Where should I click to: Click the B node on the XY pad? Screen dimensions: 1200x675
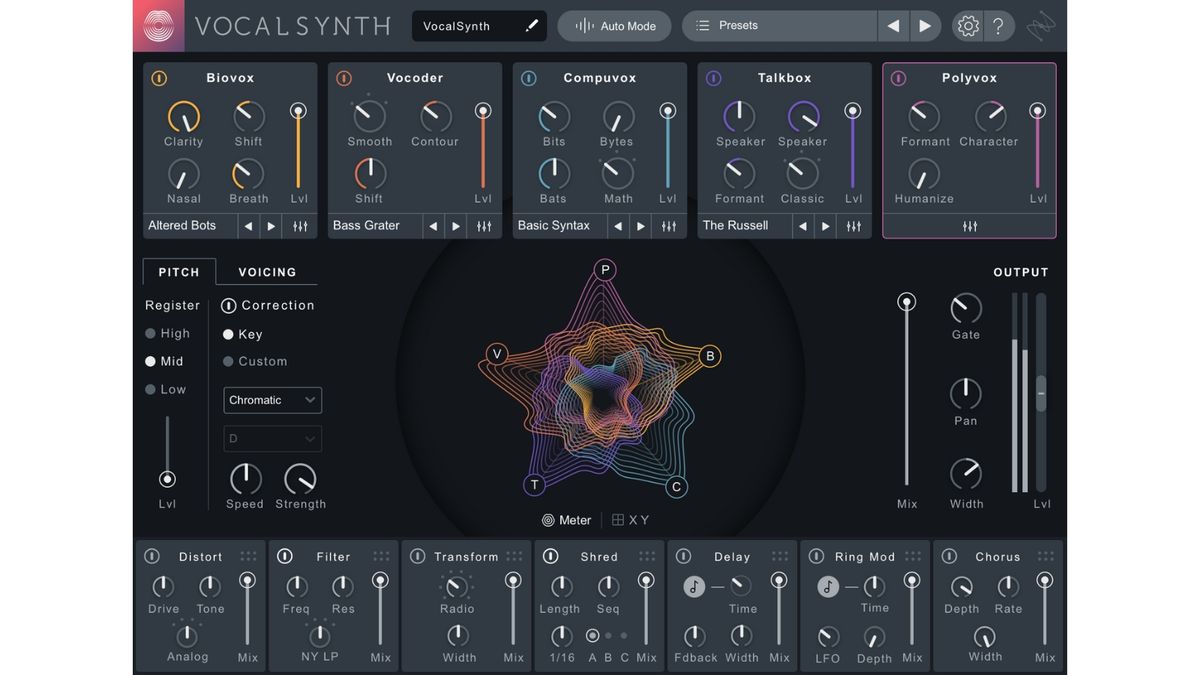(710, 355)
